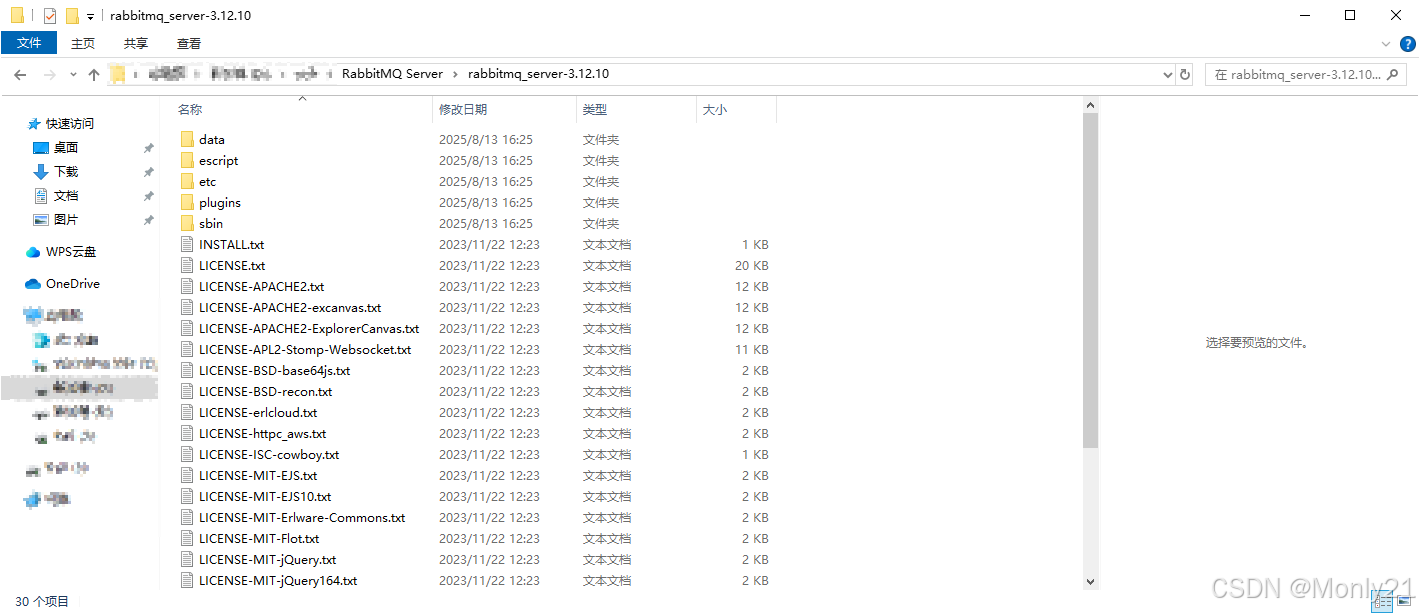The image size is (1420, 614).
Task: Click the scrollbar up arrow
Action: (1091, 105)
